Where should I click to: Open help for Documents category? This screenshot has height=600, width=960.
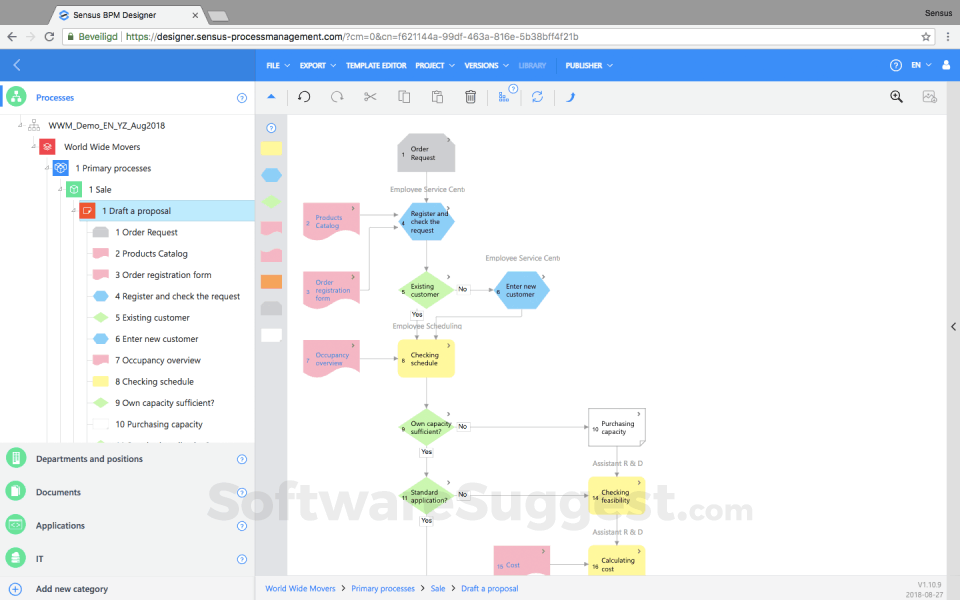(242, 492)
